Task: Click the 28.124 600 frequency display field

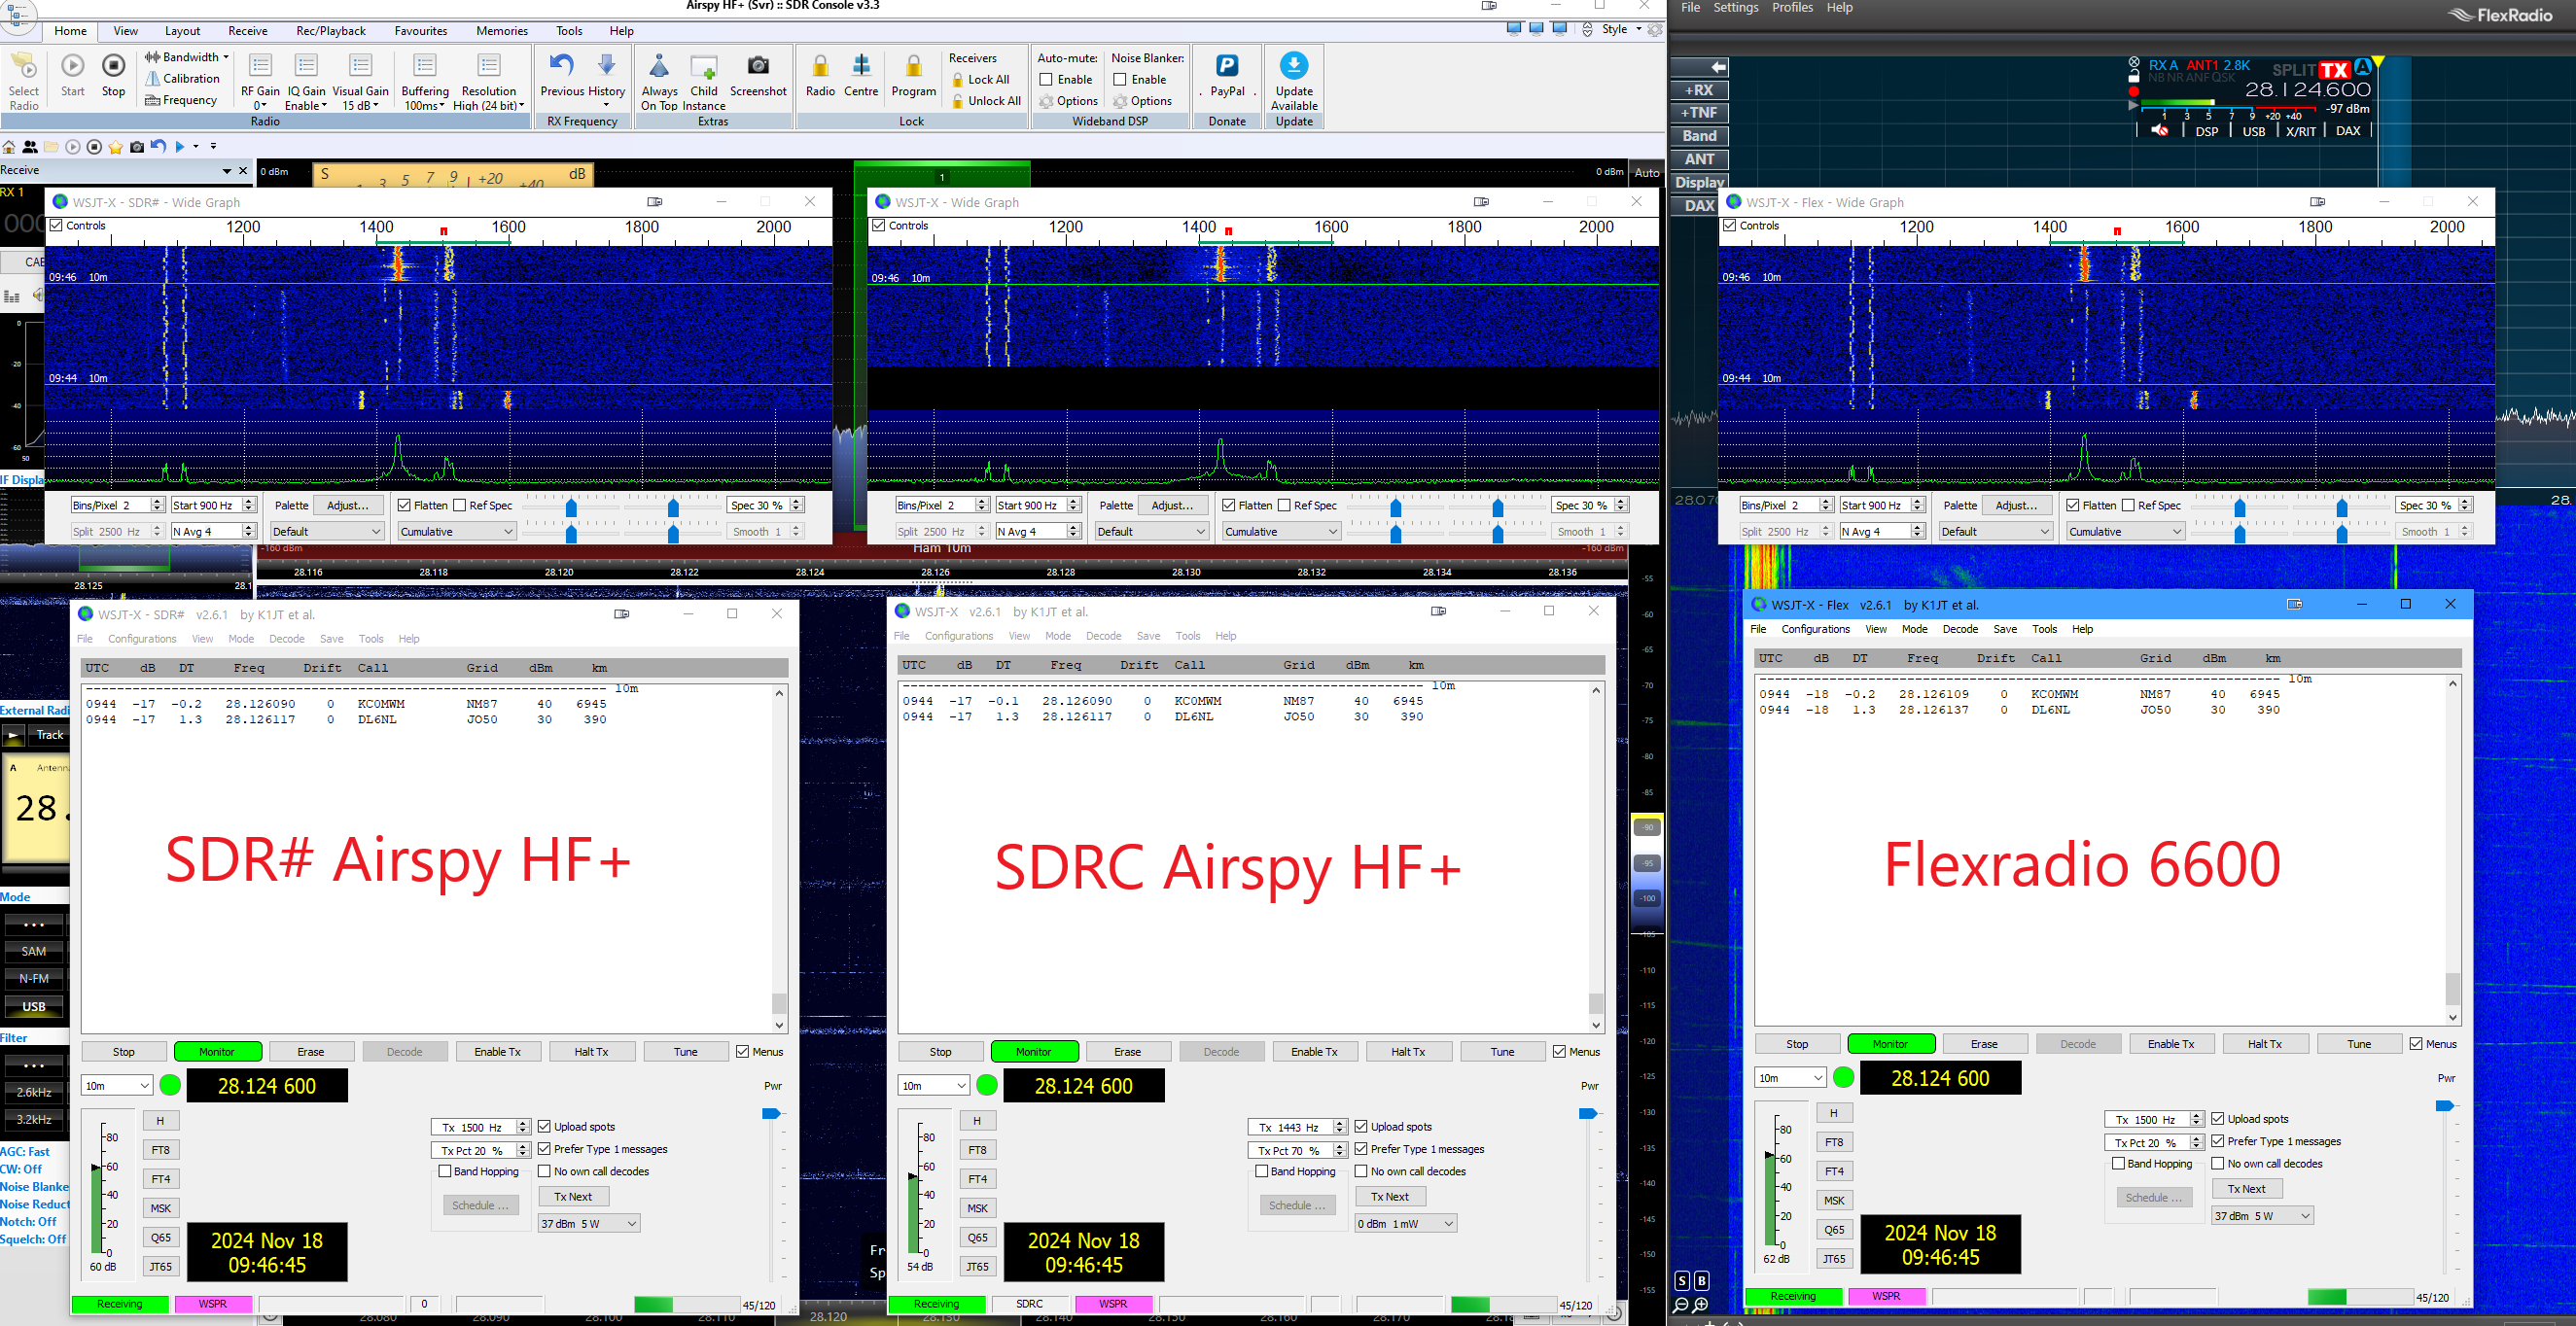Action: click(x=266, y=1085)
